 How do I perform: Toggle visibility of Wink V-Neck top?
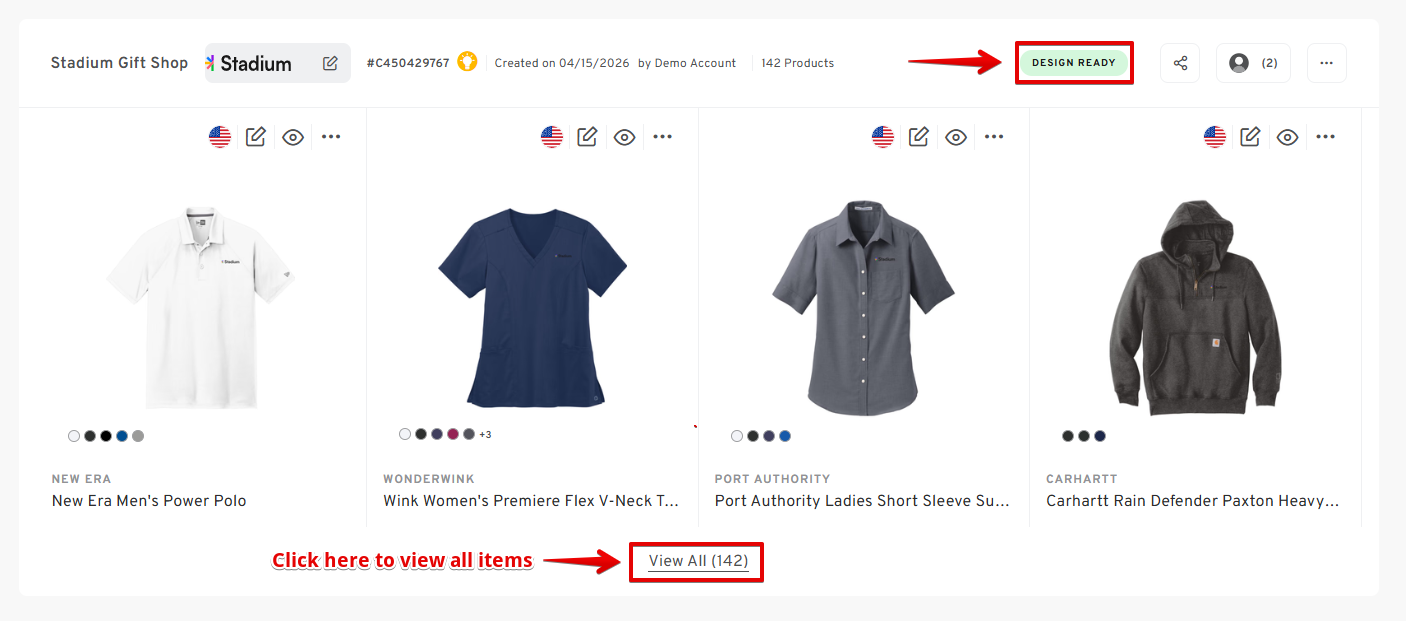coord(625,137)
